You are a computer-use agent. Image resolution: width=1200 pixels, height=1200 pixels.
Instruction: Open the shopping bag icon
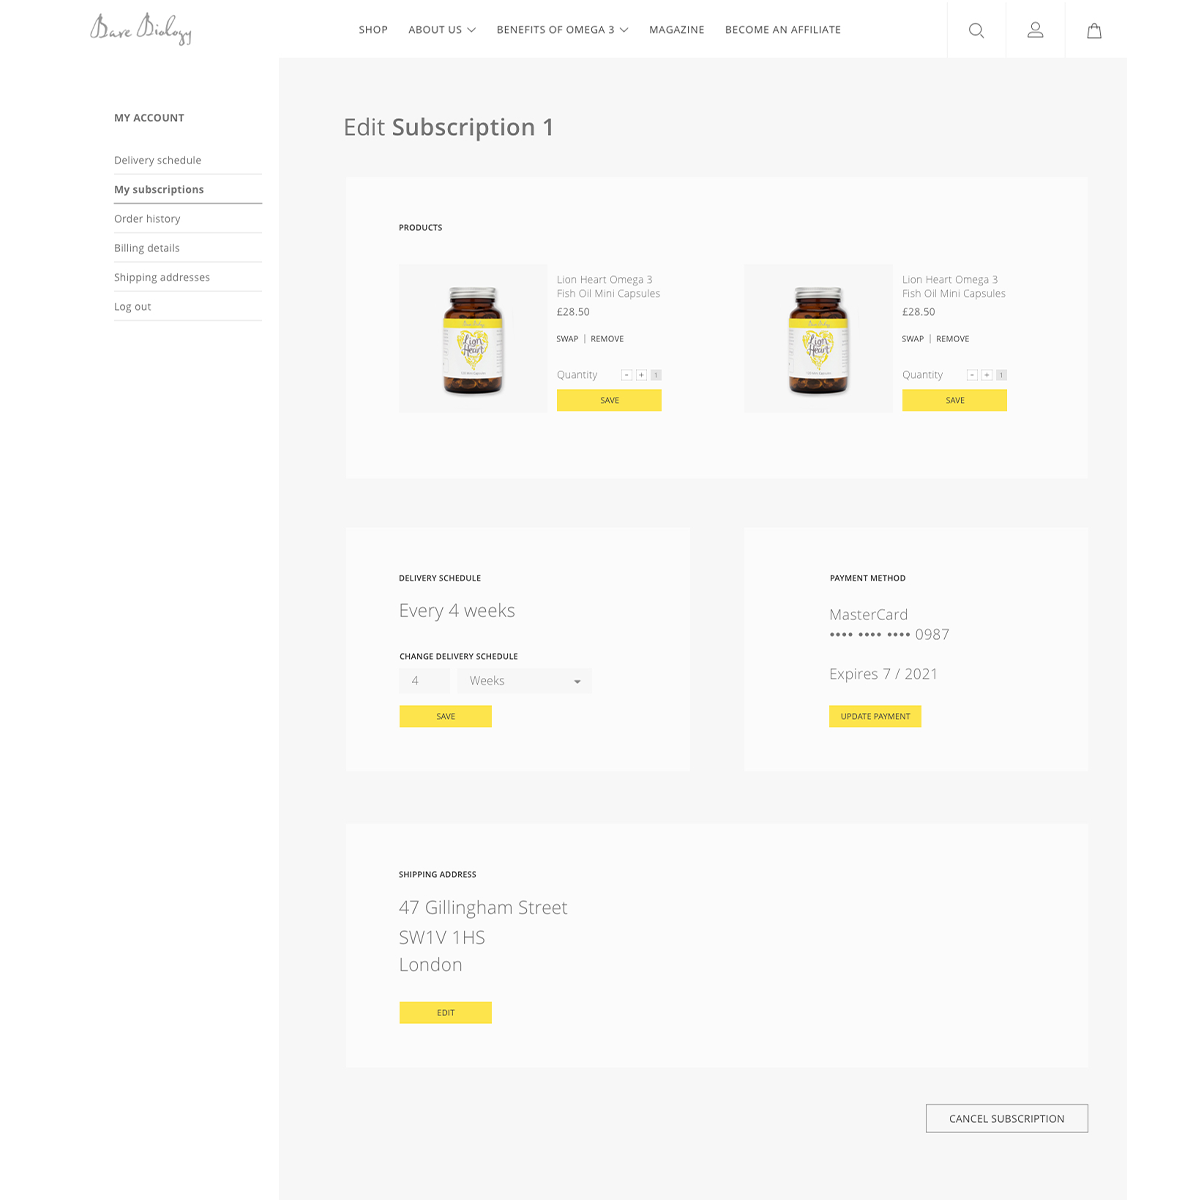(1094, 30)
